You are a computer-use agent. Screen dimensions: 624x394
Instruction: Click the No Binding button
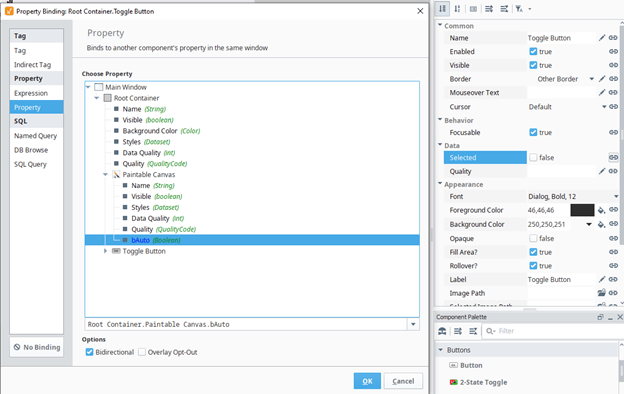(x=37, y=347)
